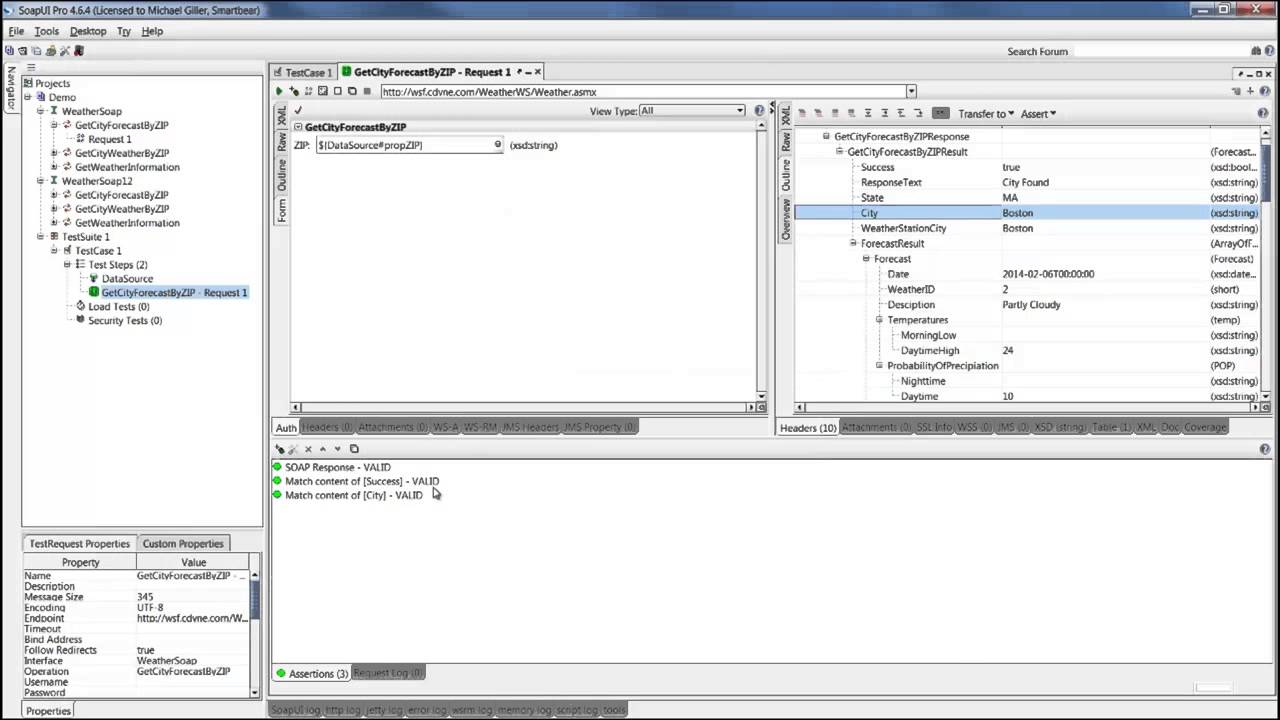Open Transfer to dropdown menu

pyautogui.click(x=986, y=114)
